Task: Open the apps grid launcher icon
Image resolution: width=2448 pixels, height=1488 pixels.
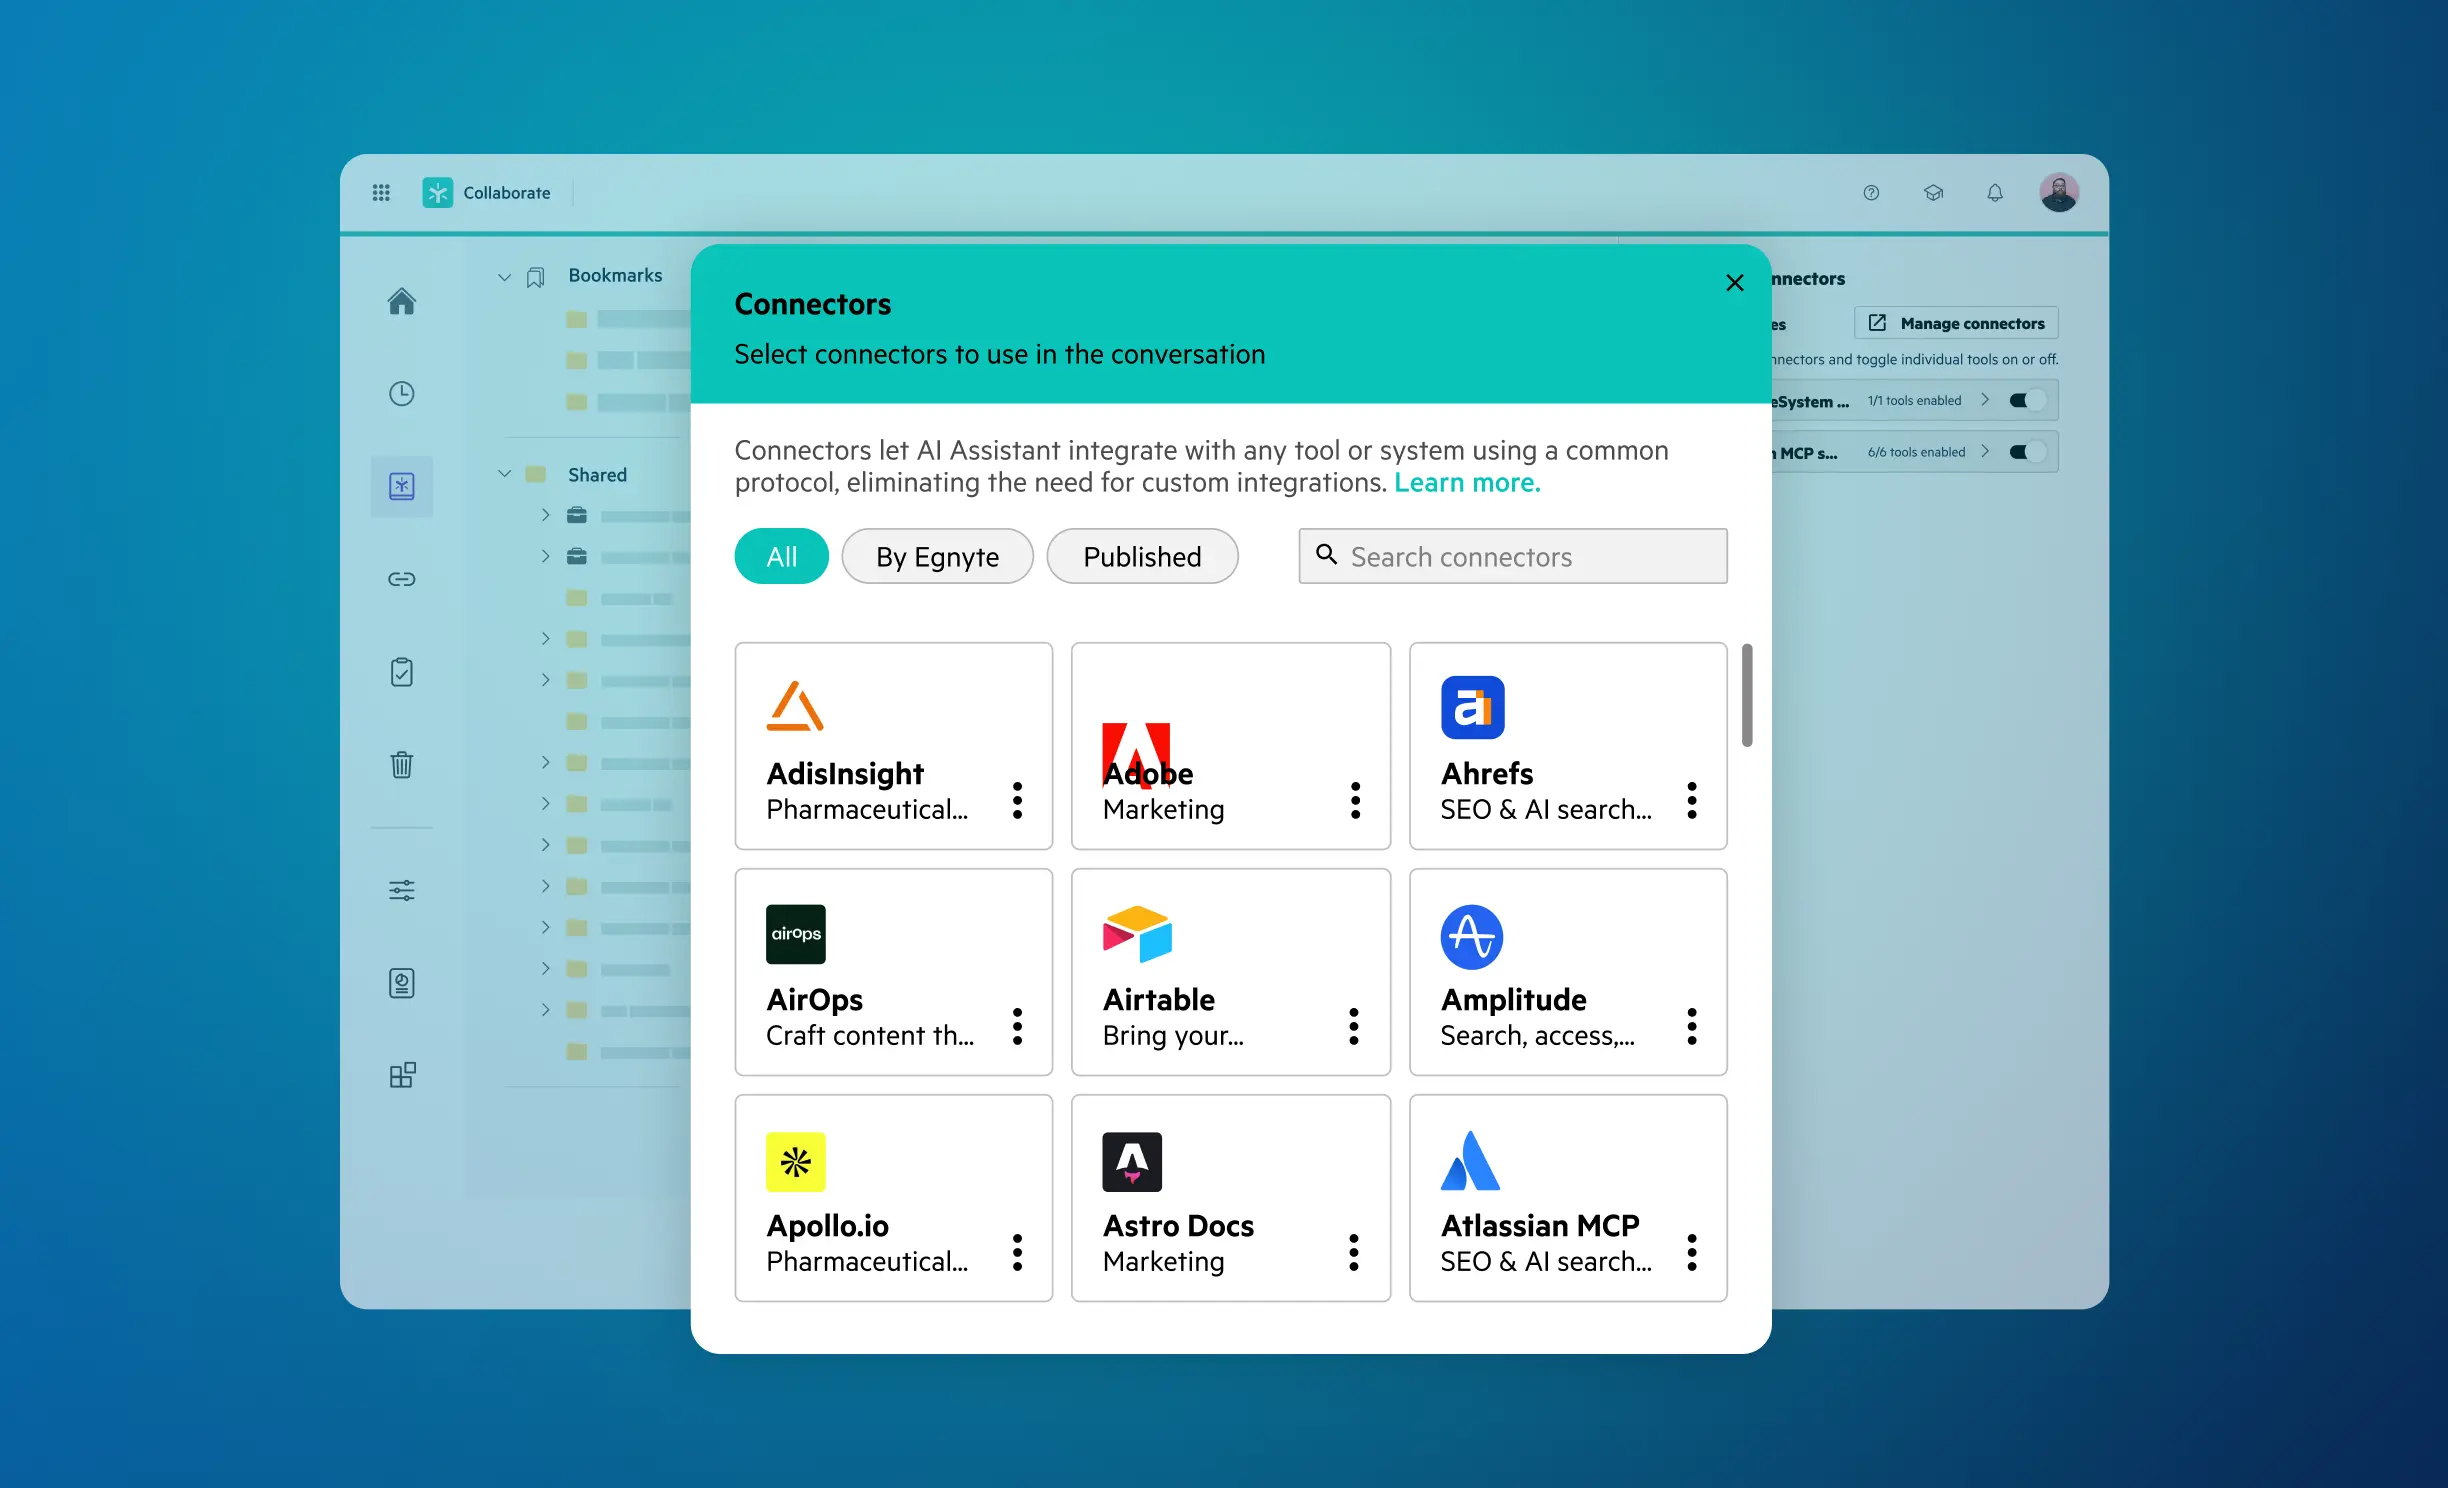Action: pyautogui.click(x=381, y=193)
